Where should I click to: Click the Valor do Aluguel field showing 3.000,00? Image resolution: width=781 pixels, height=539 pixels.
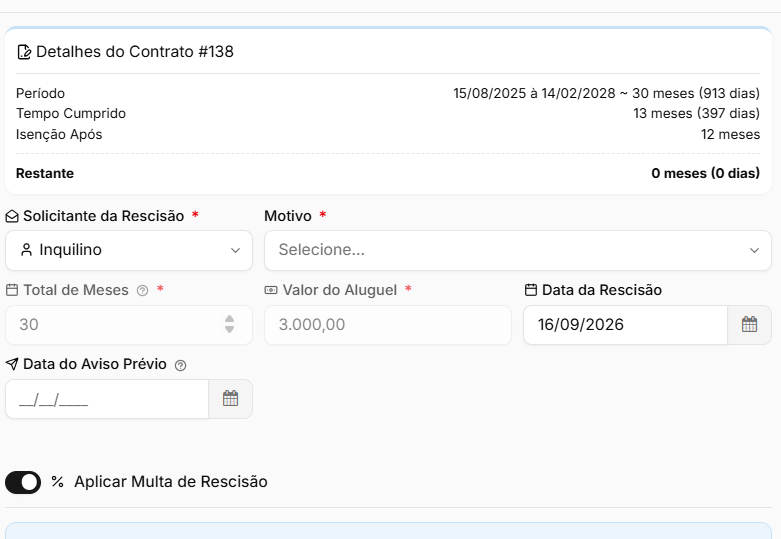click(x=388, y=325)
